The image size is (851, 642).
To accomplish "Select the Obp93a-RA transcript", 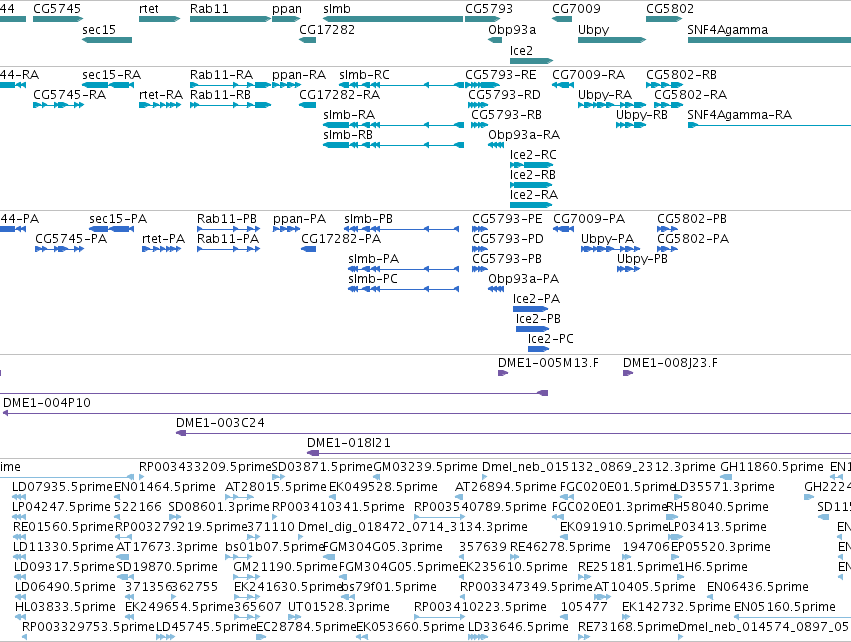I will 496,145.
